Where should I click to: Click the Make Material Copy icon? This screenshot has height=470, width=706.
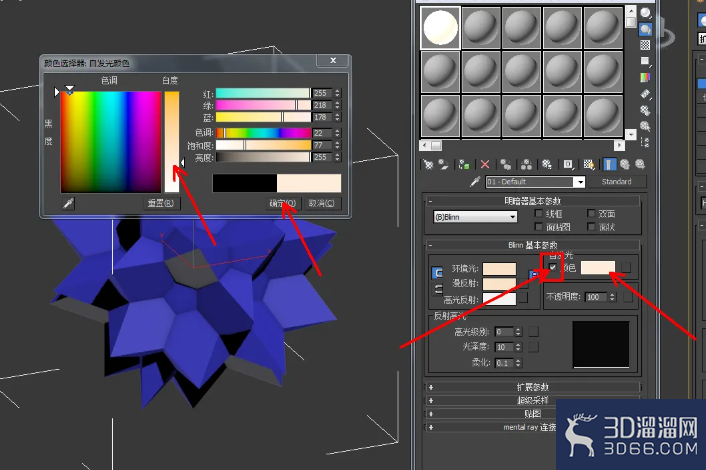coord(506,164)
